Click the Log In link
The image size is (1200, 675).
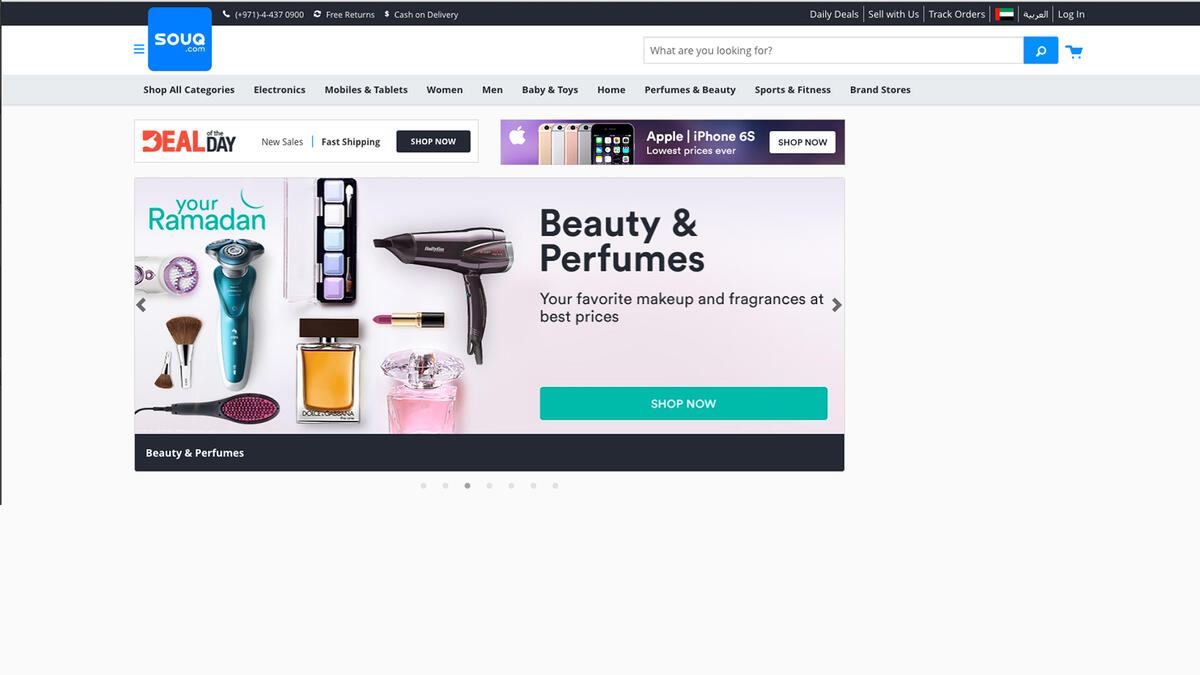pos(1070,14)
